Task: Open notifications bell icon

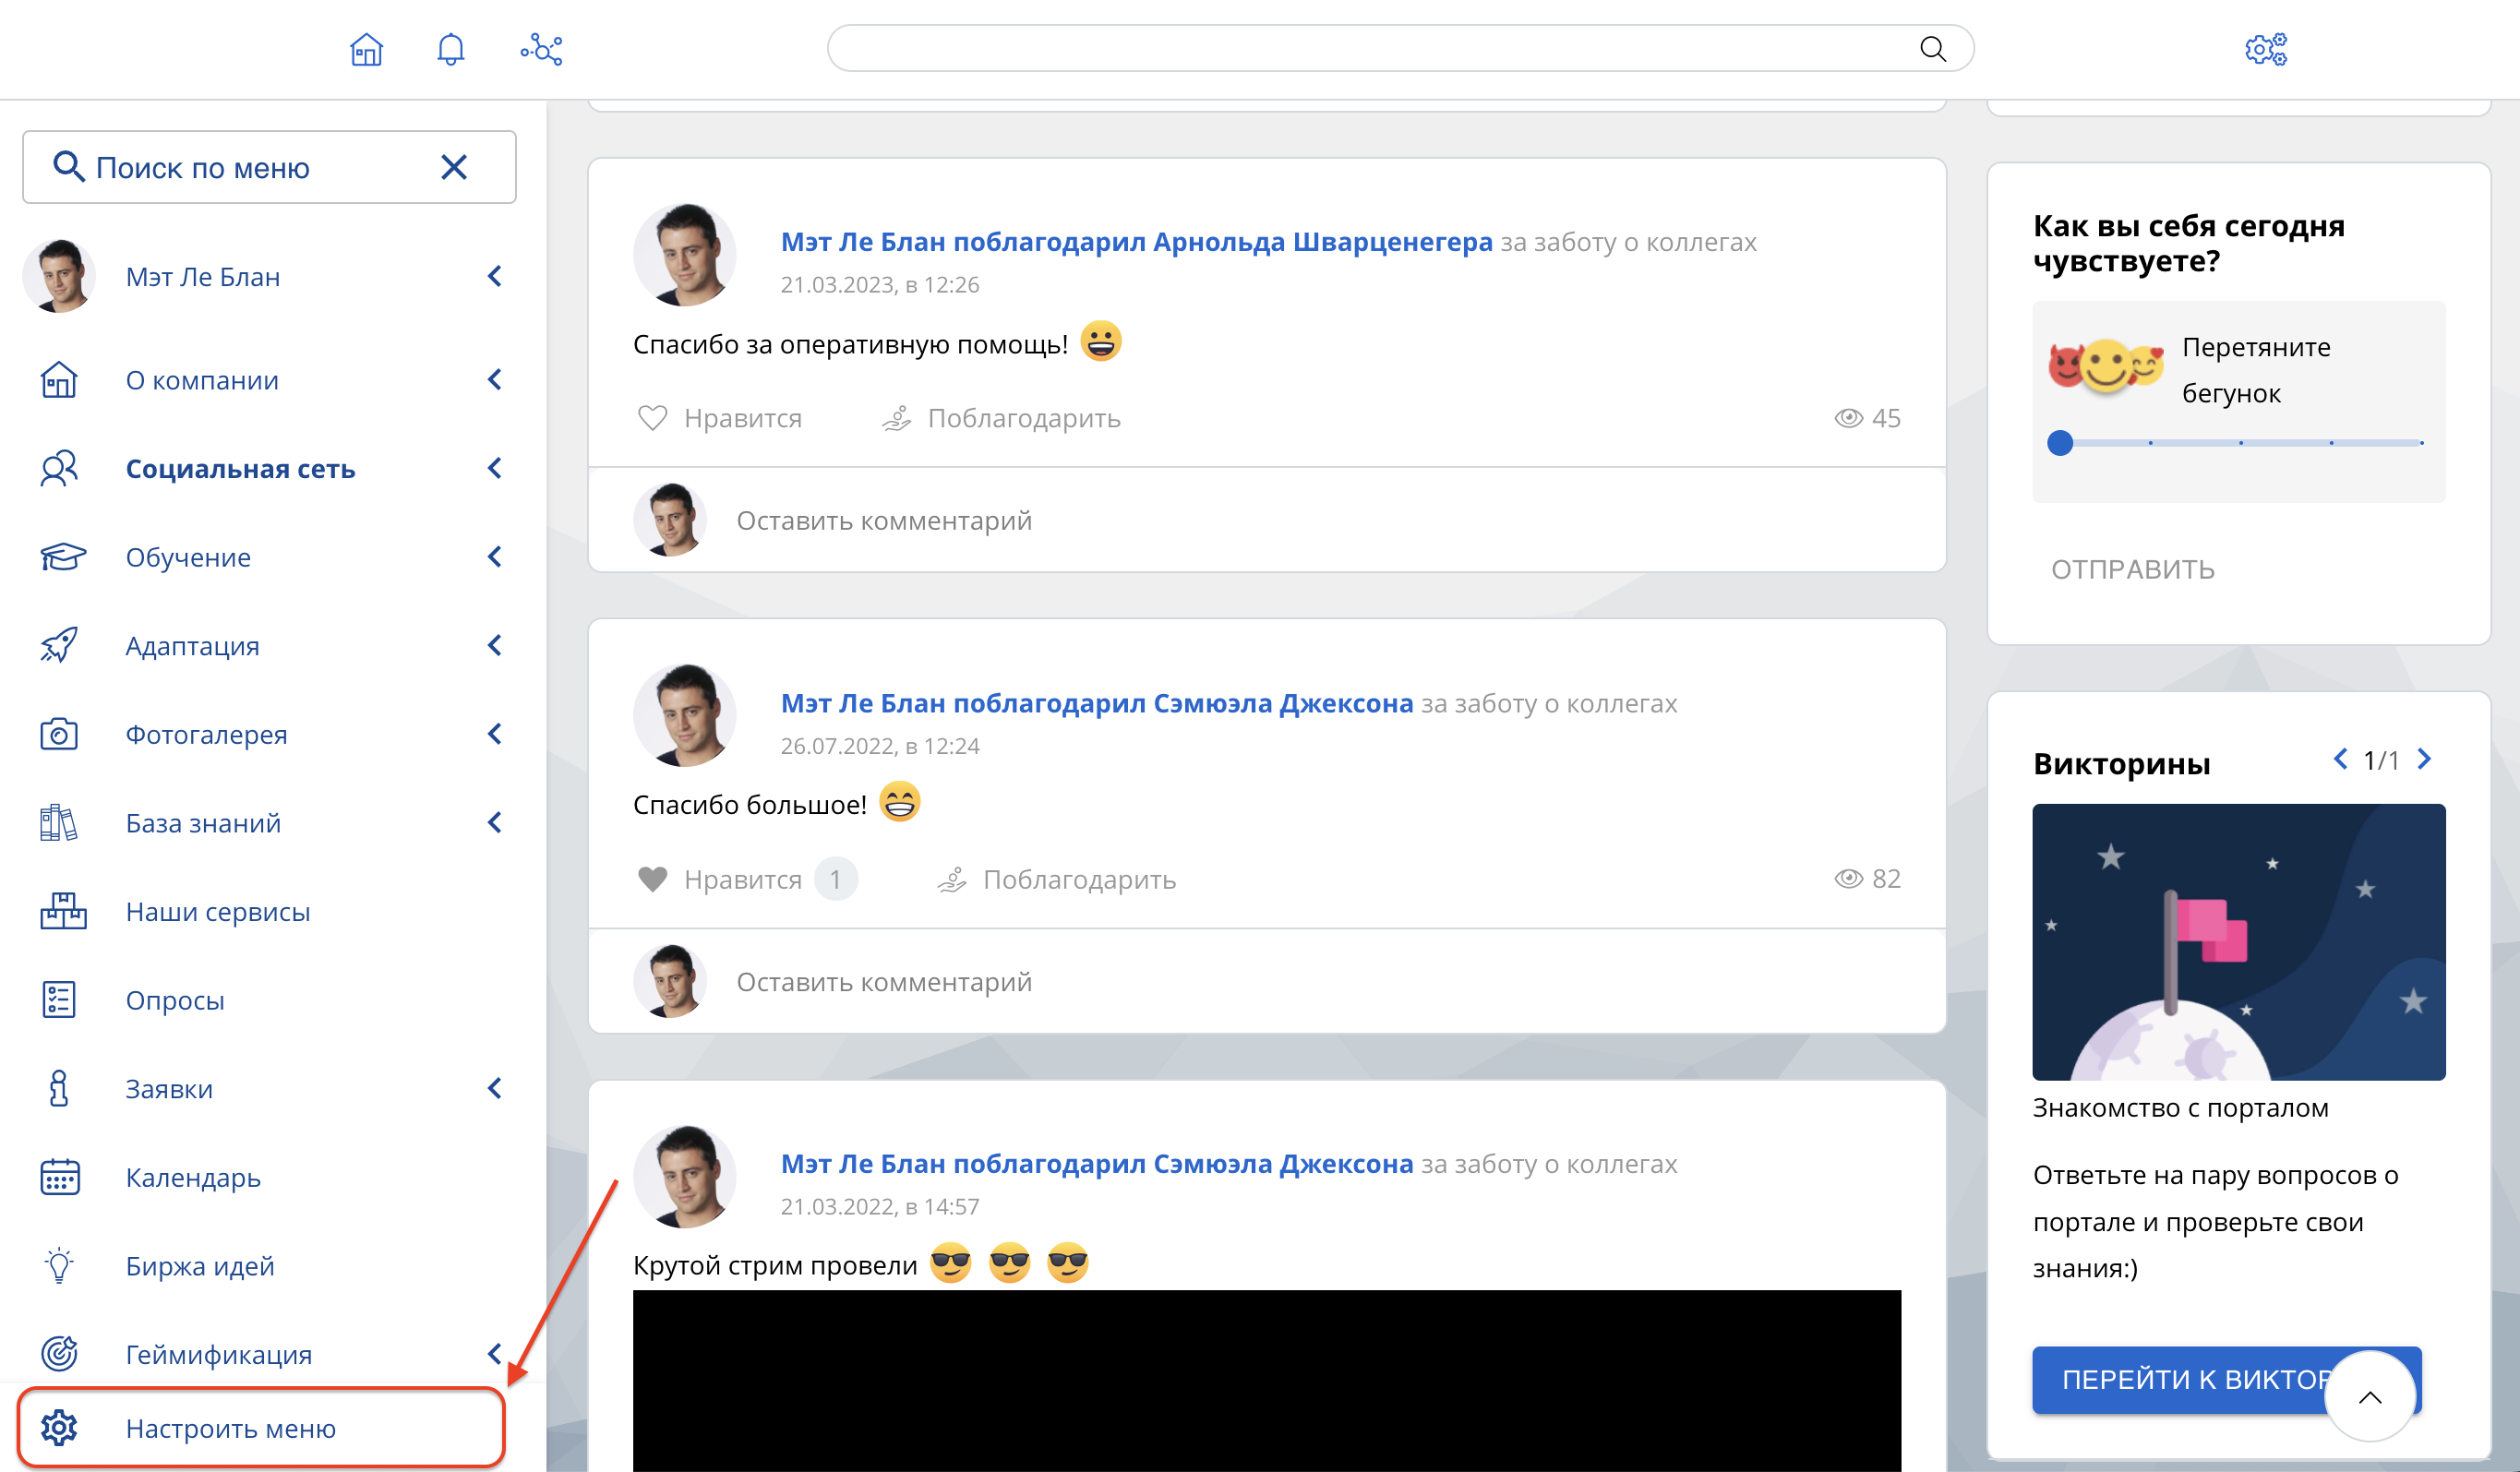Action: click(x=451, y=49)
